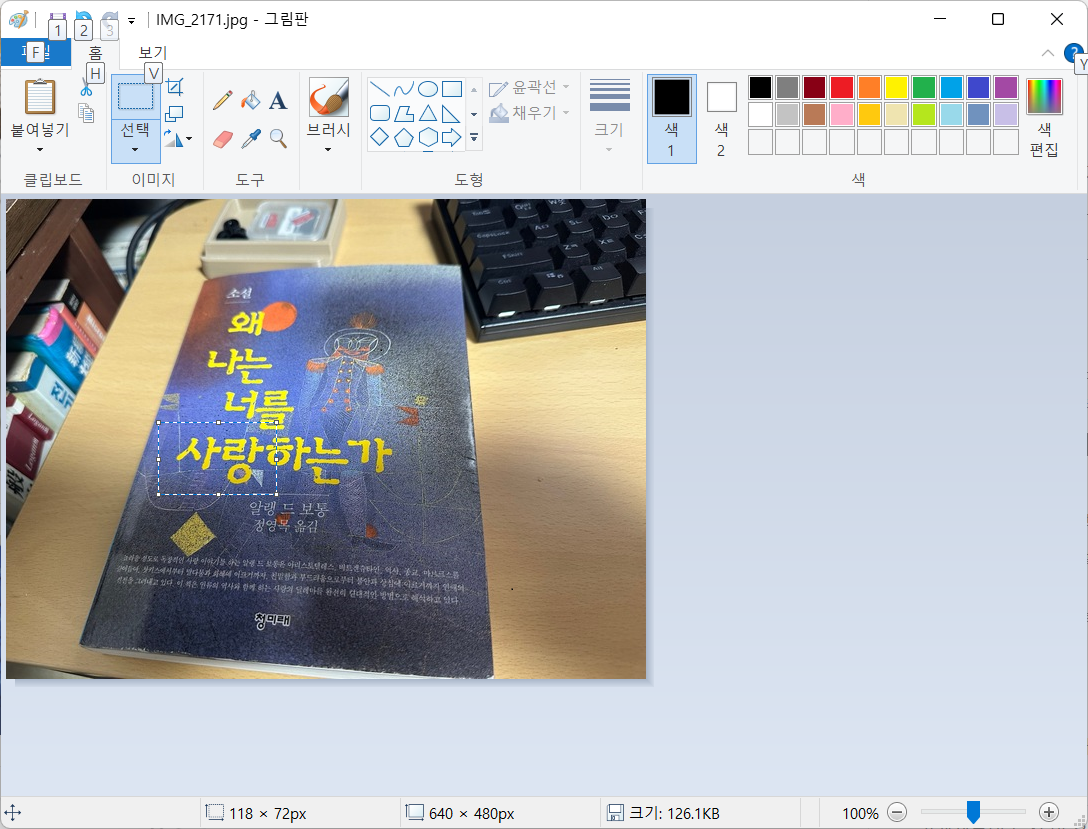The width and height of the screenshot is (1088, 829).
Task: Choose the Pentagon shape
Action: tap(404, 137)
